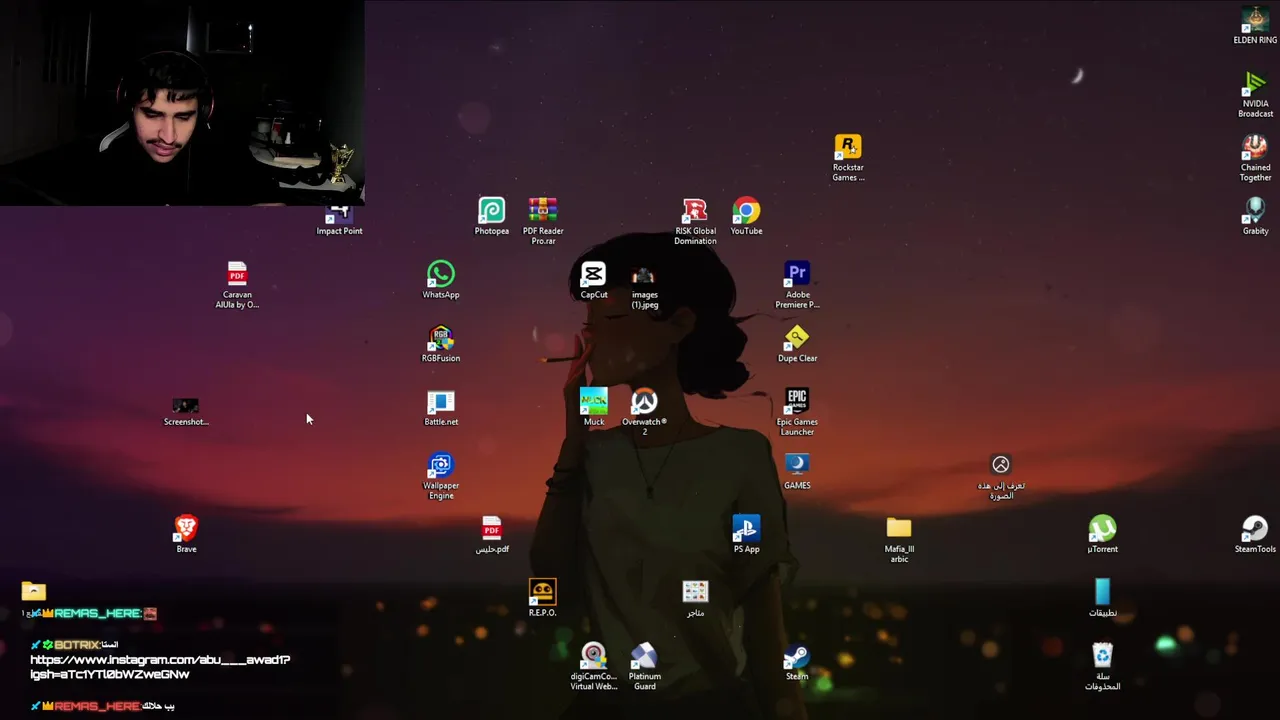This screenshot has width=1280, height=720.
Task: Select the RGBFusion icon
Action: 441,344
